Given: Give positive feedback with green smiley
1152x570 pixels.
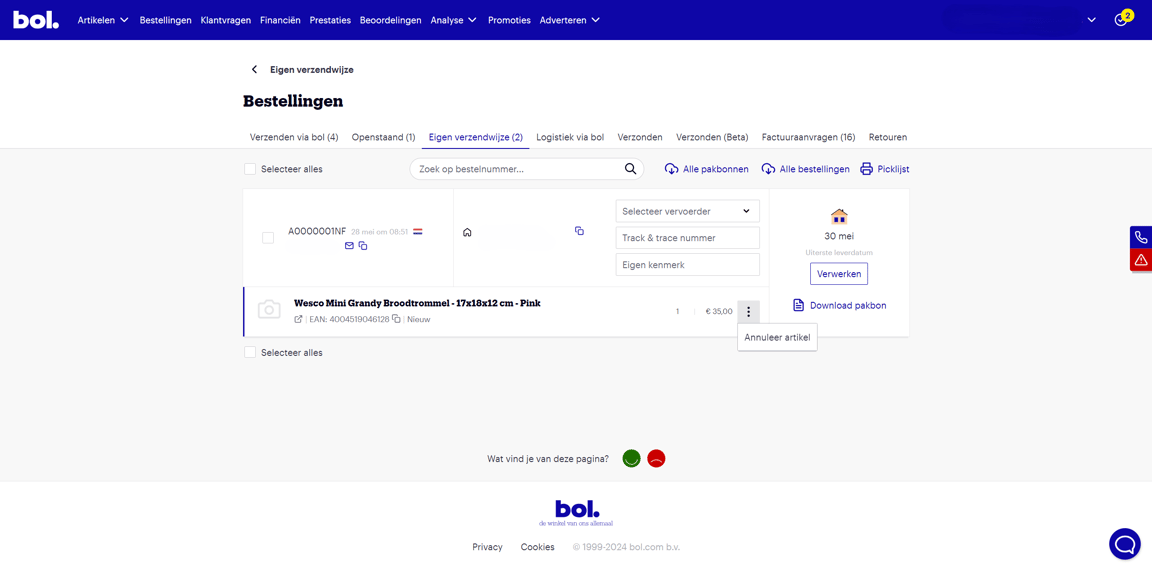Looking at the screenshot, I should pyautogui.click(x=631, y=458).
